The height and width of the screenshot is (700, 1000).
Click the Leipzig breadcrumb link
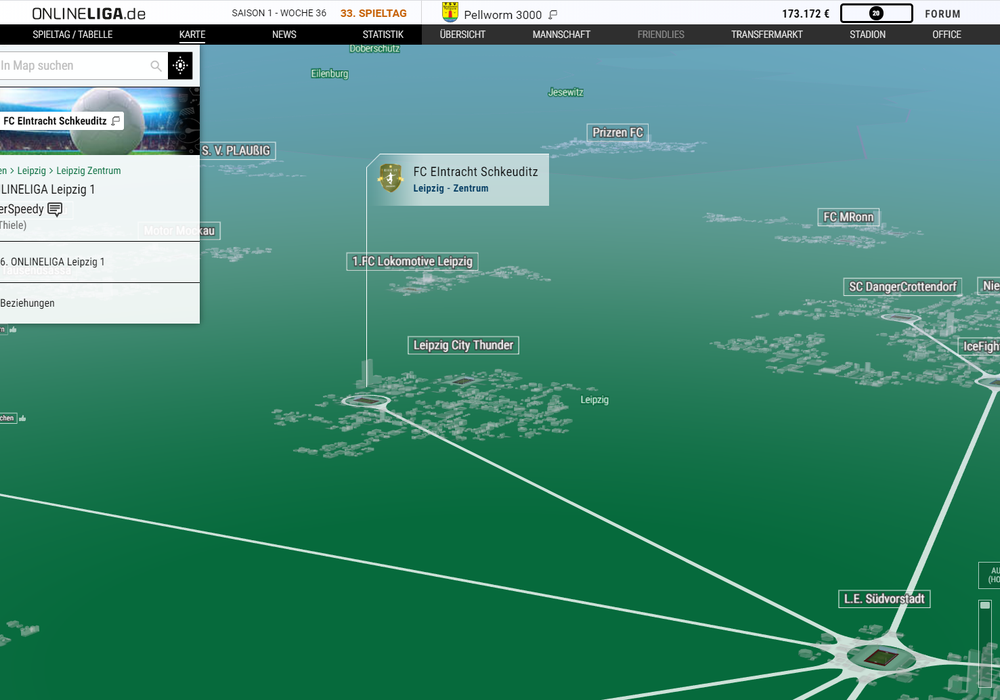31,171
